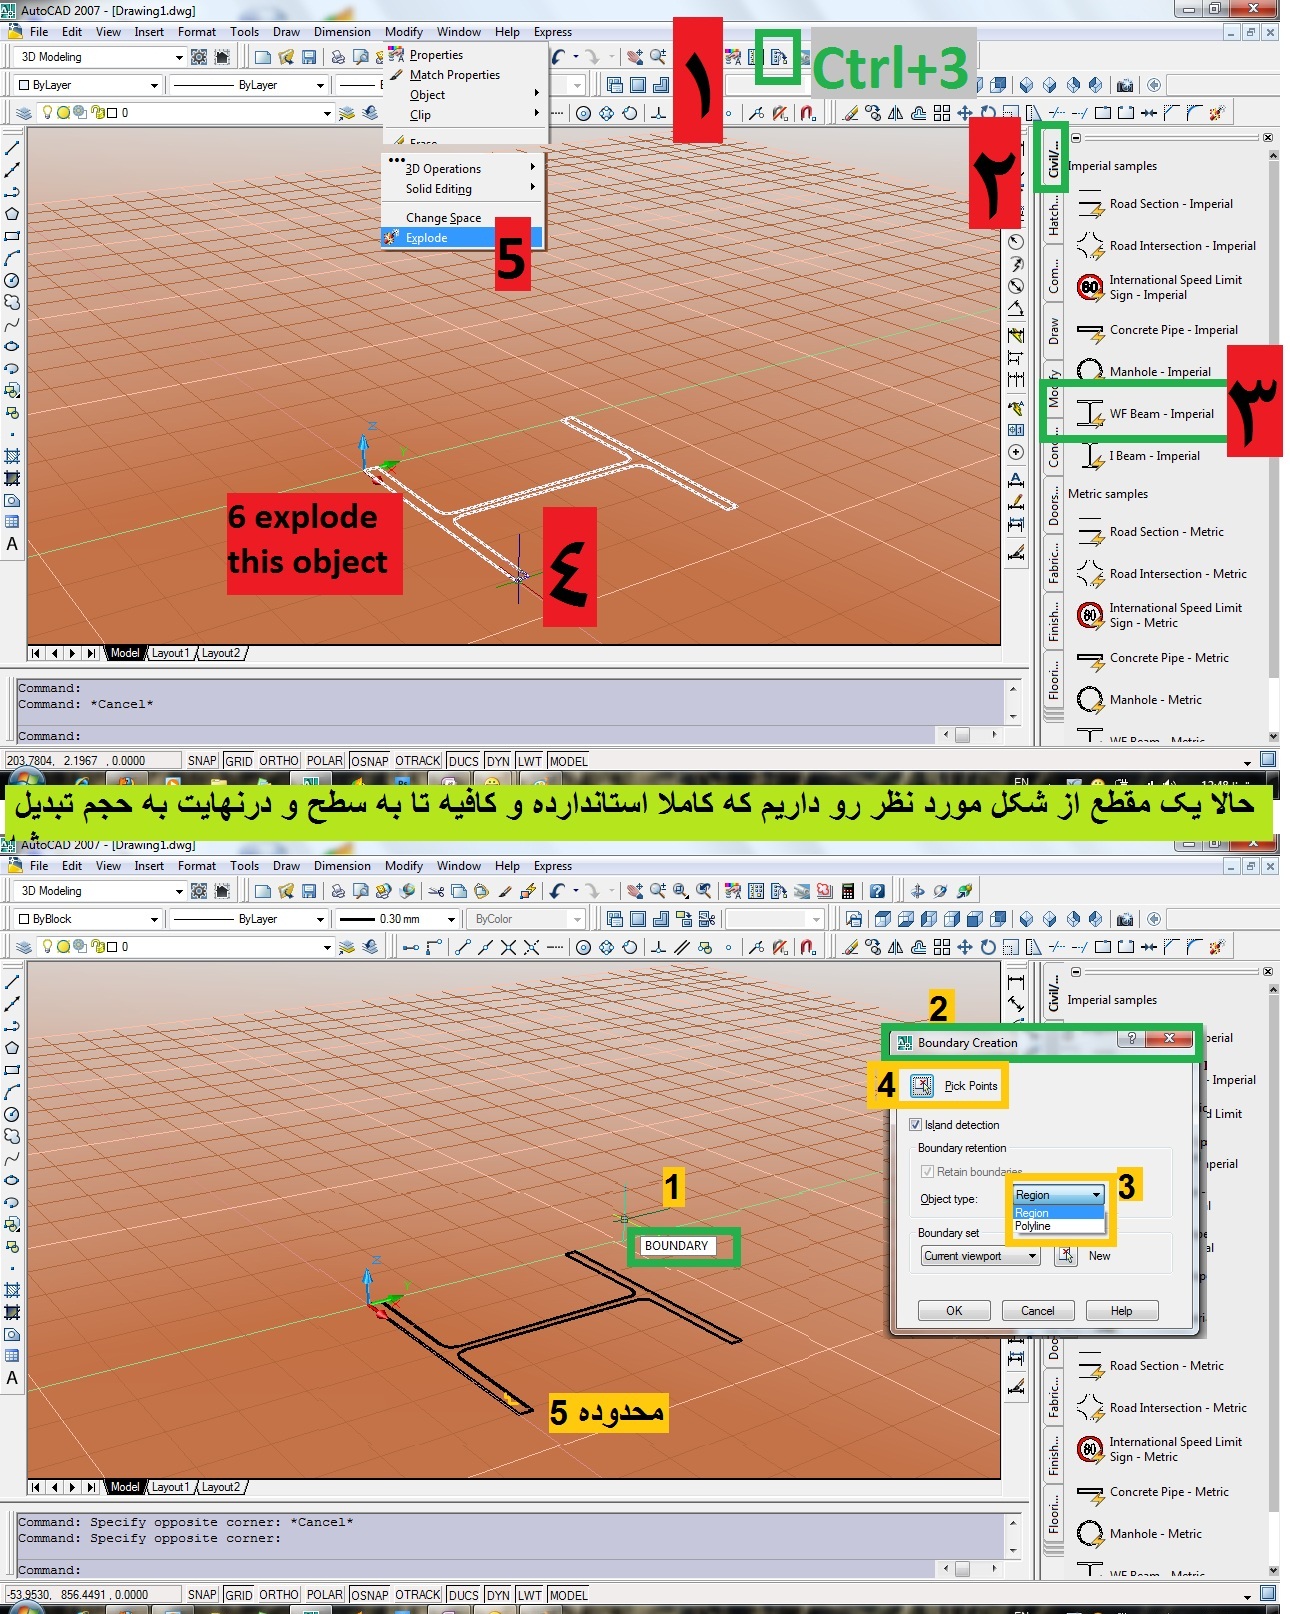
Task: Click the blue Help question mark toolbar icon
Action: 877,891
